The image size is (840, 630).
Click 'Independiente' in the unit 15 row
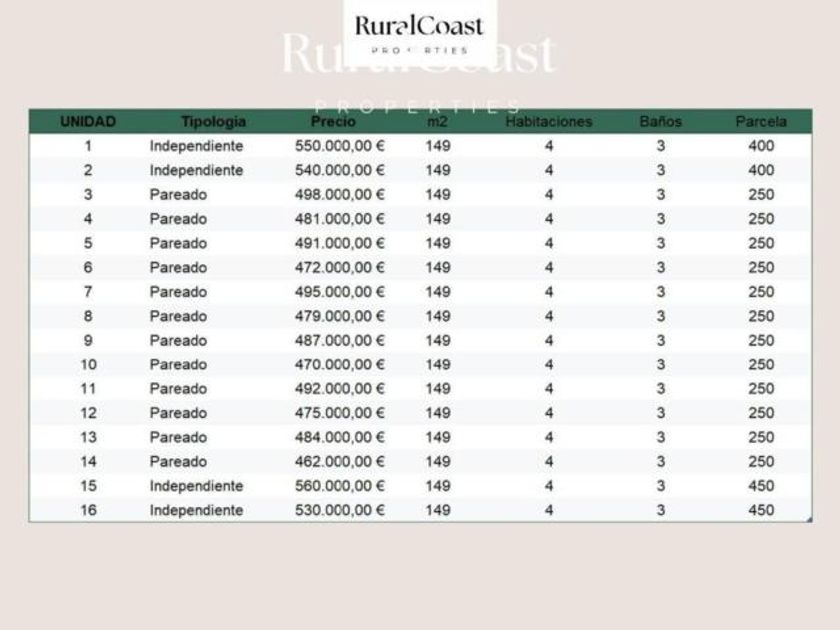point(196,486)
